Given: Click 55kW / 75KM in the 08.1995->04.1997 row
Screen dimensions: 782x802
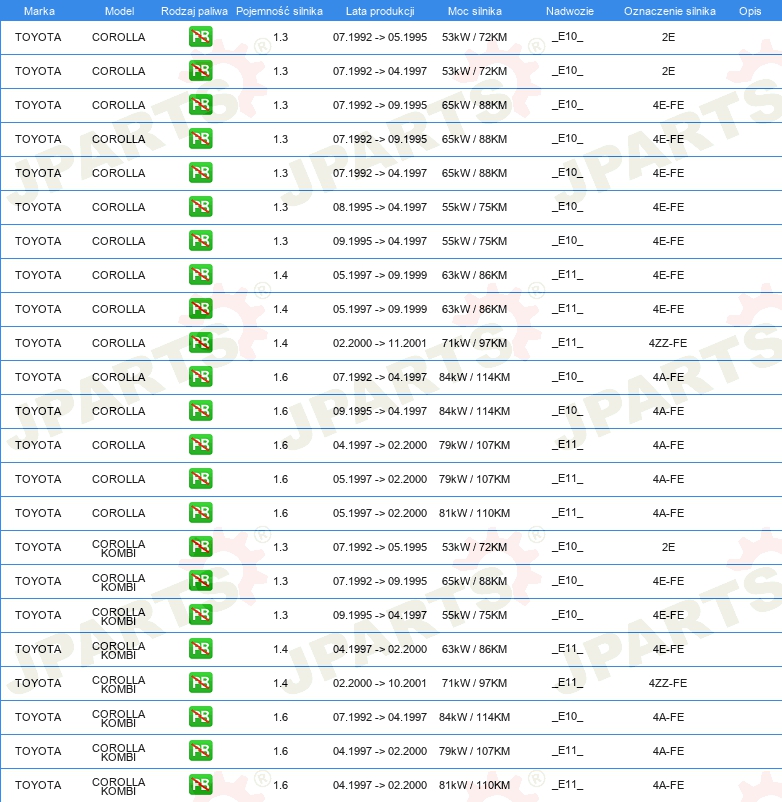Looking at the screenshot, I should point(474,207).
